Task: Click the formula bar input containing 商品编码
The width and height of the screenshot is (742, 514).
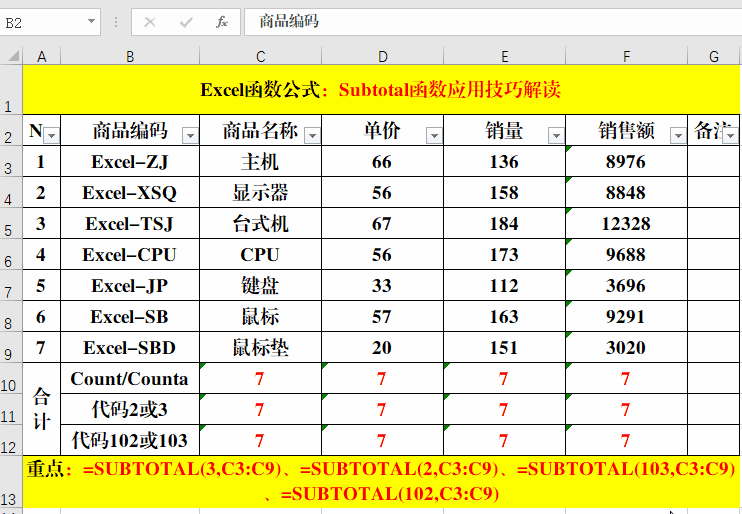Action: 493,22
